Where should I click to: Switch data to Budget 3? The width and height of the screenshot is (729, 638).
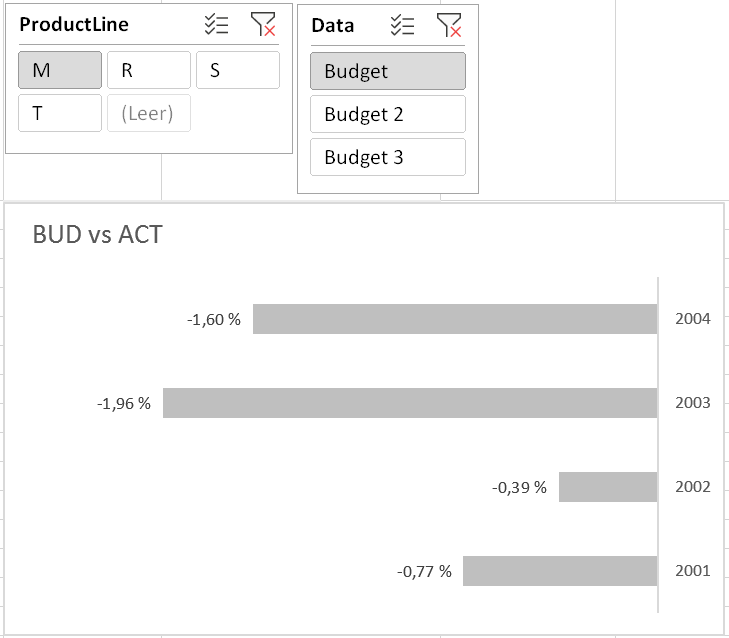pos(387,157)
